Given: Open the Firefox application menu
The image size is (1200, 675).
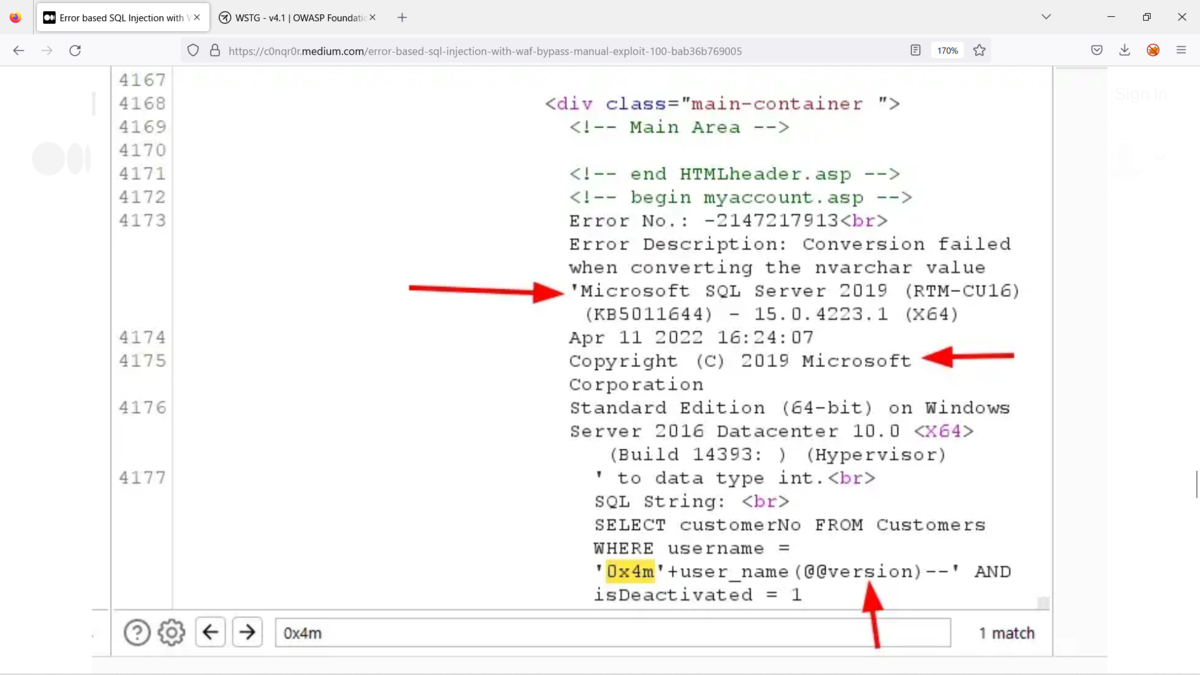Looking at the screenshot, I should click(1181, 50).
